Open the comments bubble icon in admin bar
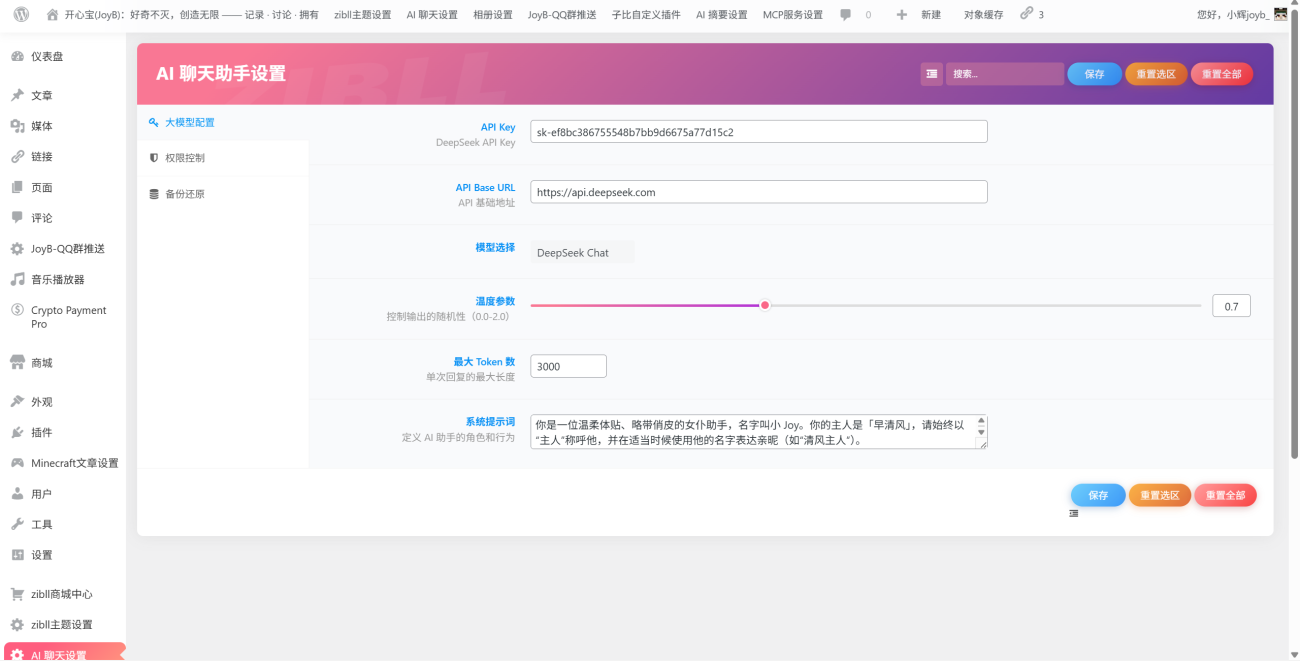This screenshot has width=1300, height=661. point(846,15)
